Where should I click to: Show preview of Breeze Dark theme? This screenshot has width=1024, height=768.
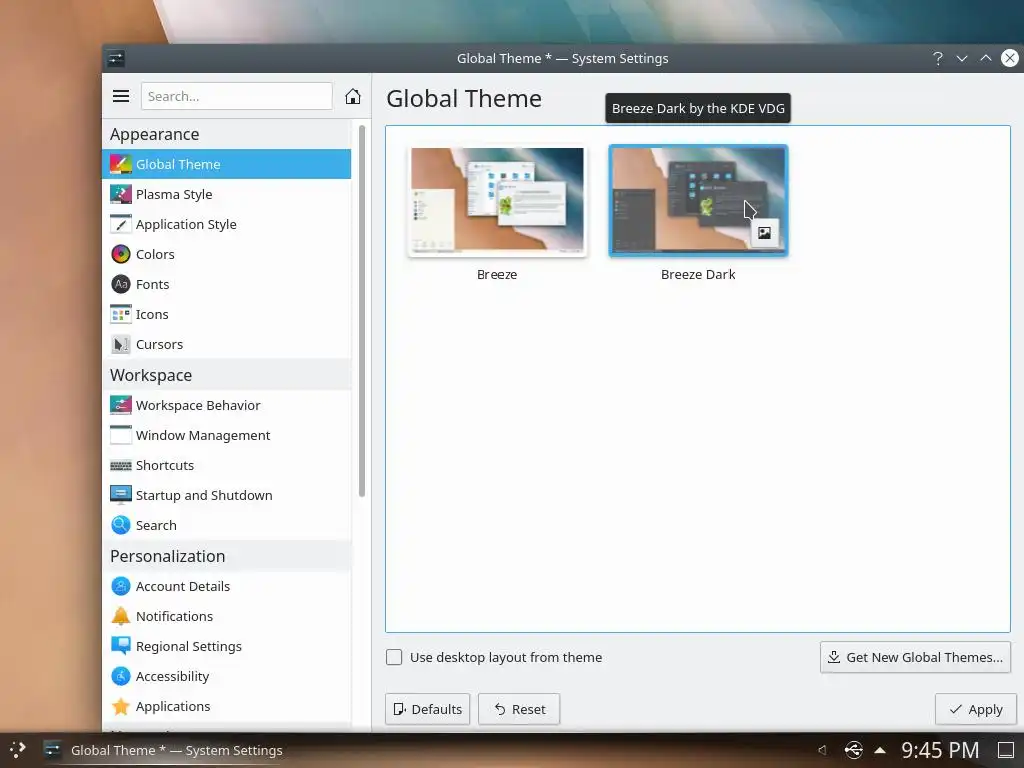764,233
